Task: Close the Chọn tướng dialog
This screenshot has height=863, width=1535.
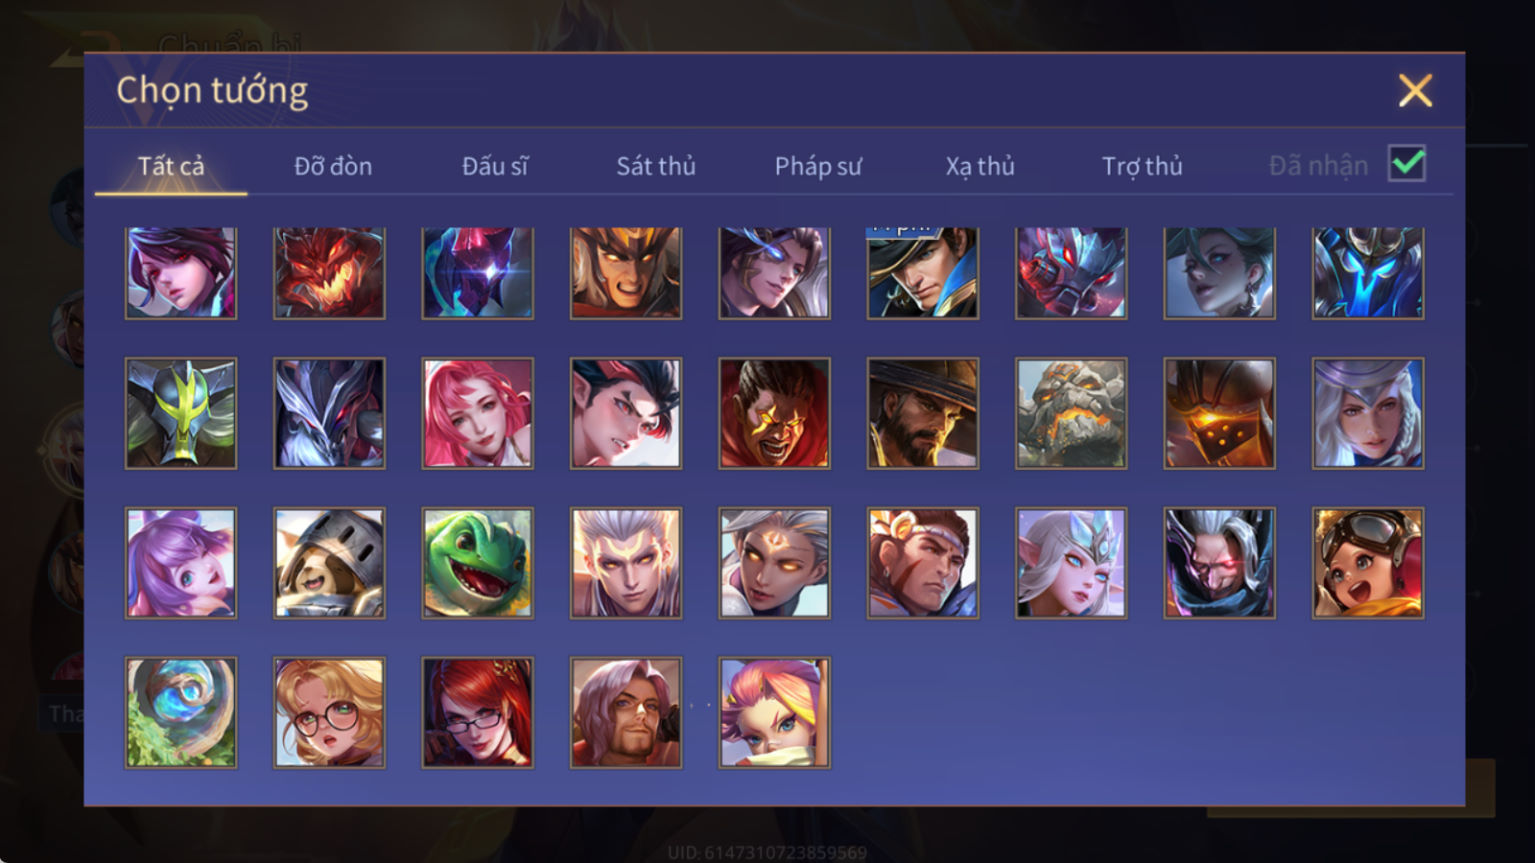Action: (x=1415, y=91)
